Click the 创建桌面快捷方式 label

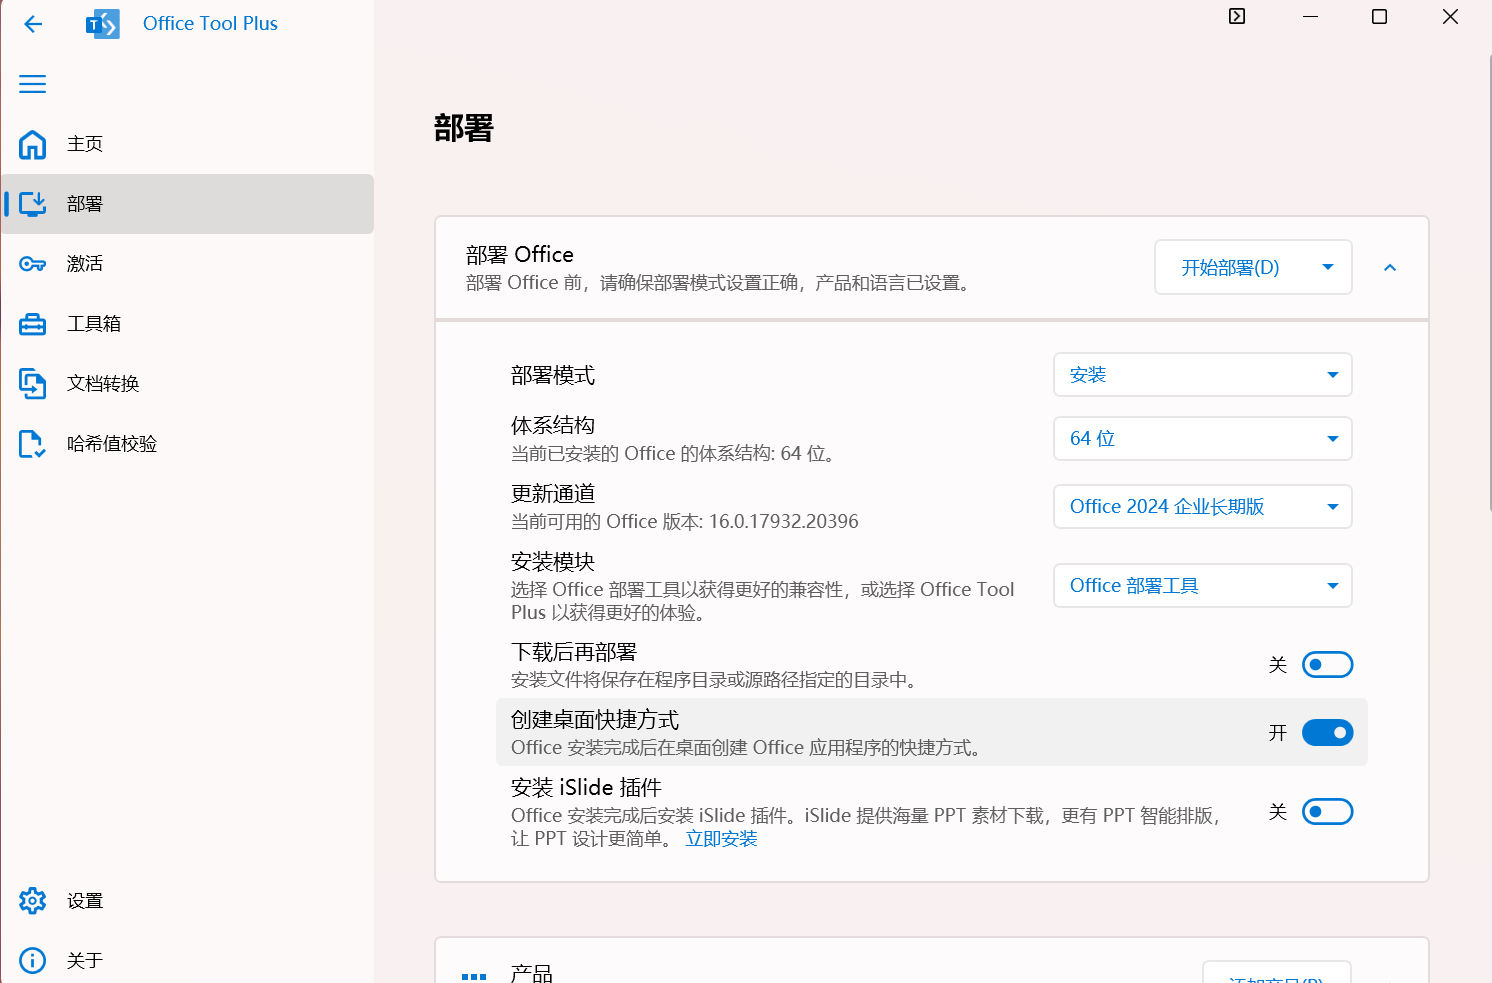(595, 720)
